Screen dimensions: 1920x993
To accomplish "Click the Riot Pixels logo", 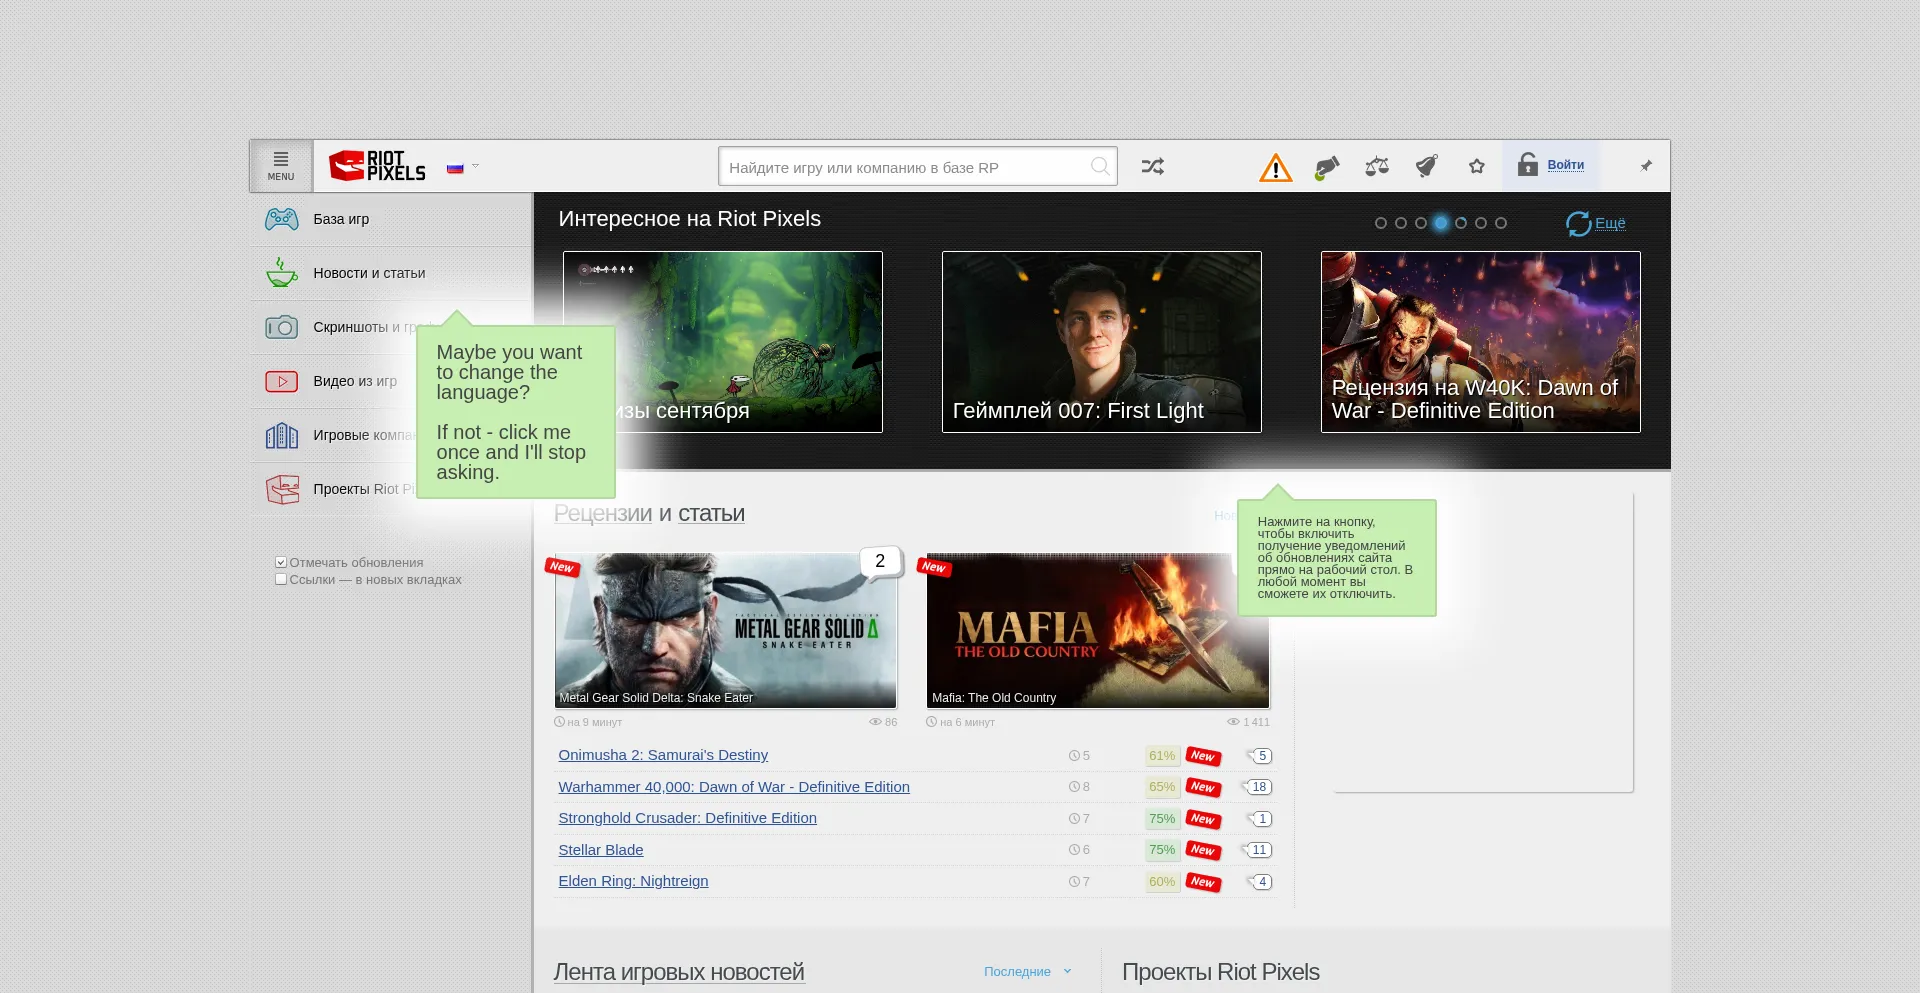I will 378,166.
